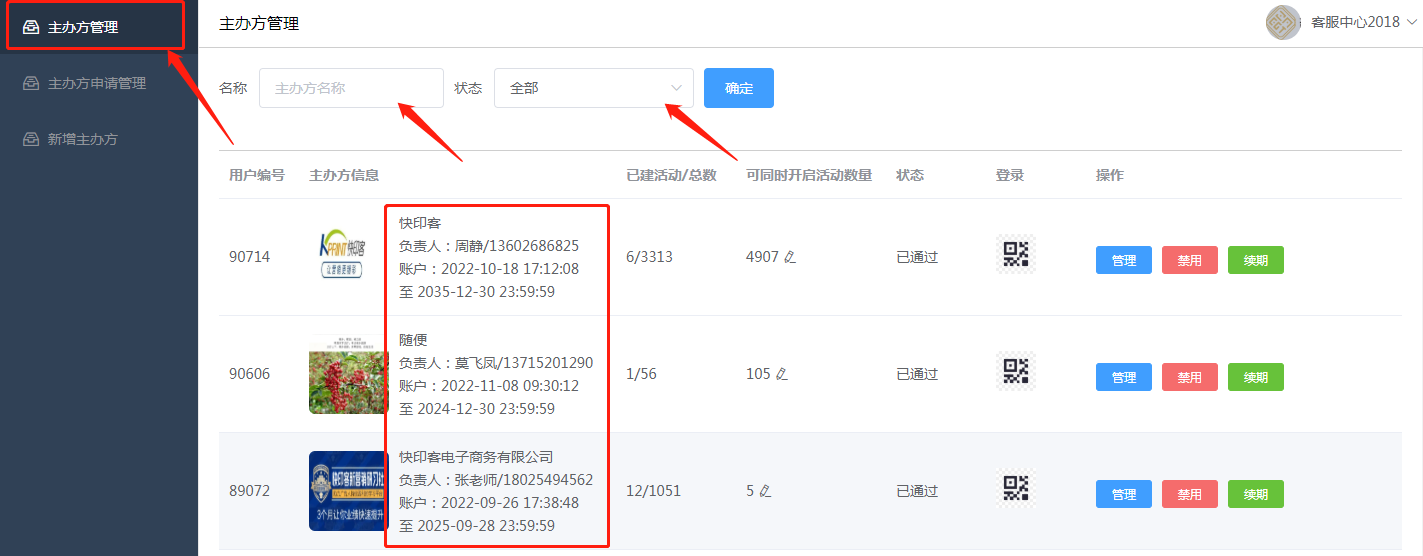Click the QR code icon for user 90606

click(1015, 371)
